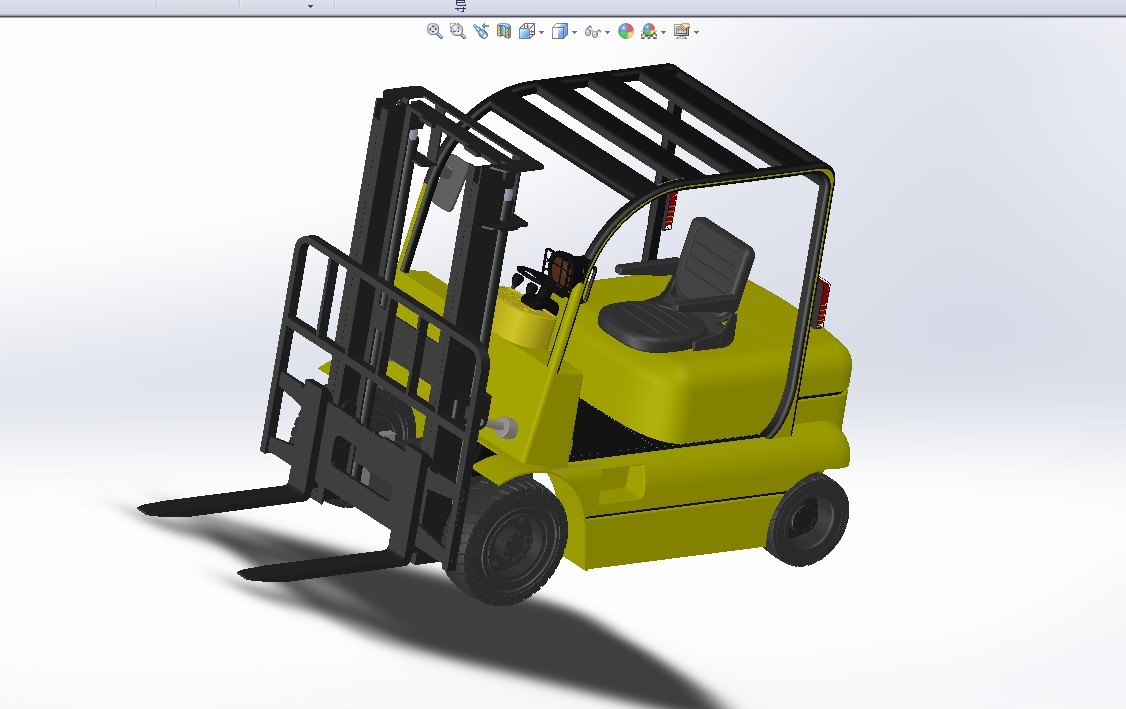Select the forklift seat in the model

677,287
